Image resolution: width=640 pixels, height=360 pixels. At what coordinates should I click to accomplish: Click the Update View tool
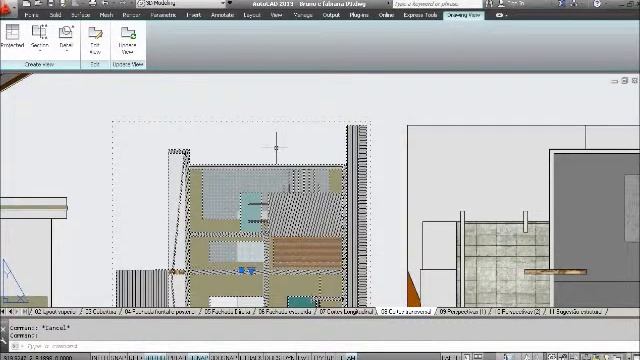point(128,40)
